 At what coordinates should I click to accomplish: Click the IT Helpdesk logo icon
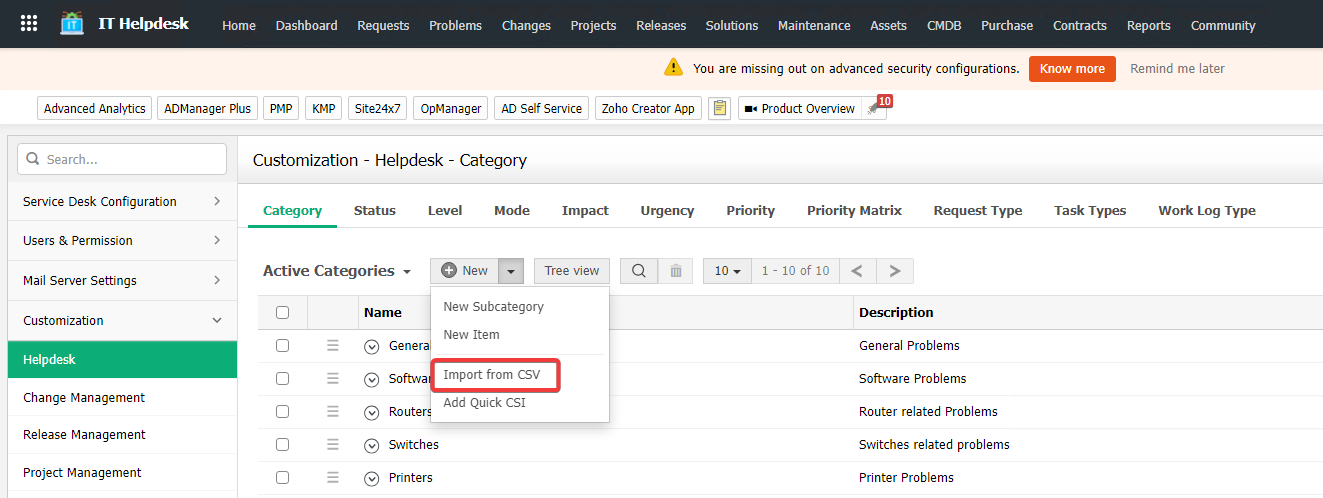tap(72, 24)
